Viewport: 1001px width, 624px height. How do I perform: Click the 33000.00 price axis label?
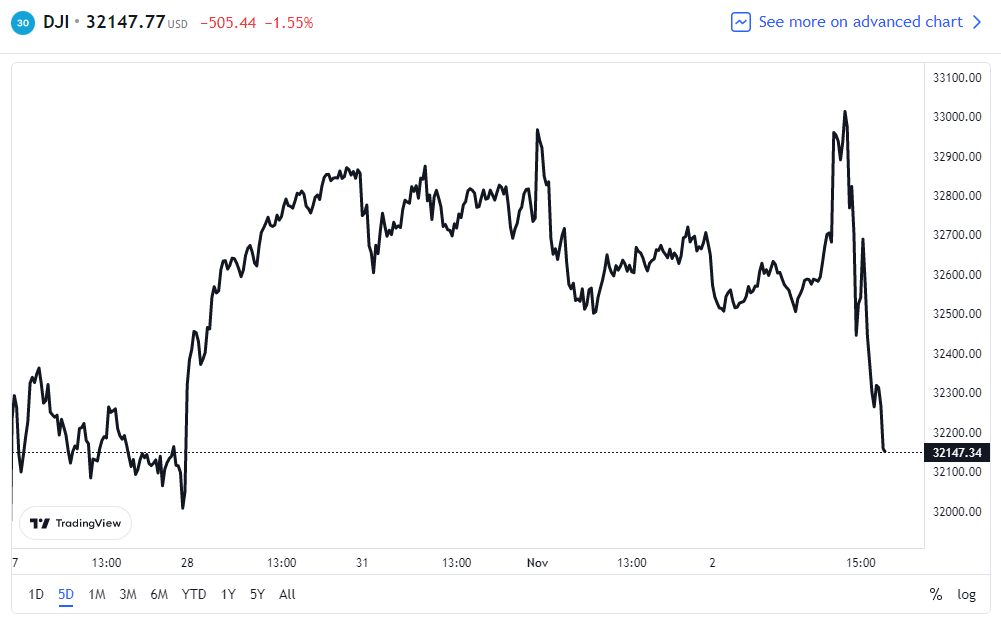click(x=958, y=117)
